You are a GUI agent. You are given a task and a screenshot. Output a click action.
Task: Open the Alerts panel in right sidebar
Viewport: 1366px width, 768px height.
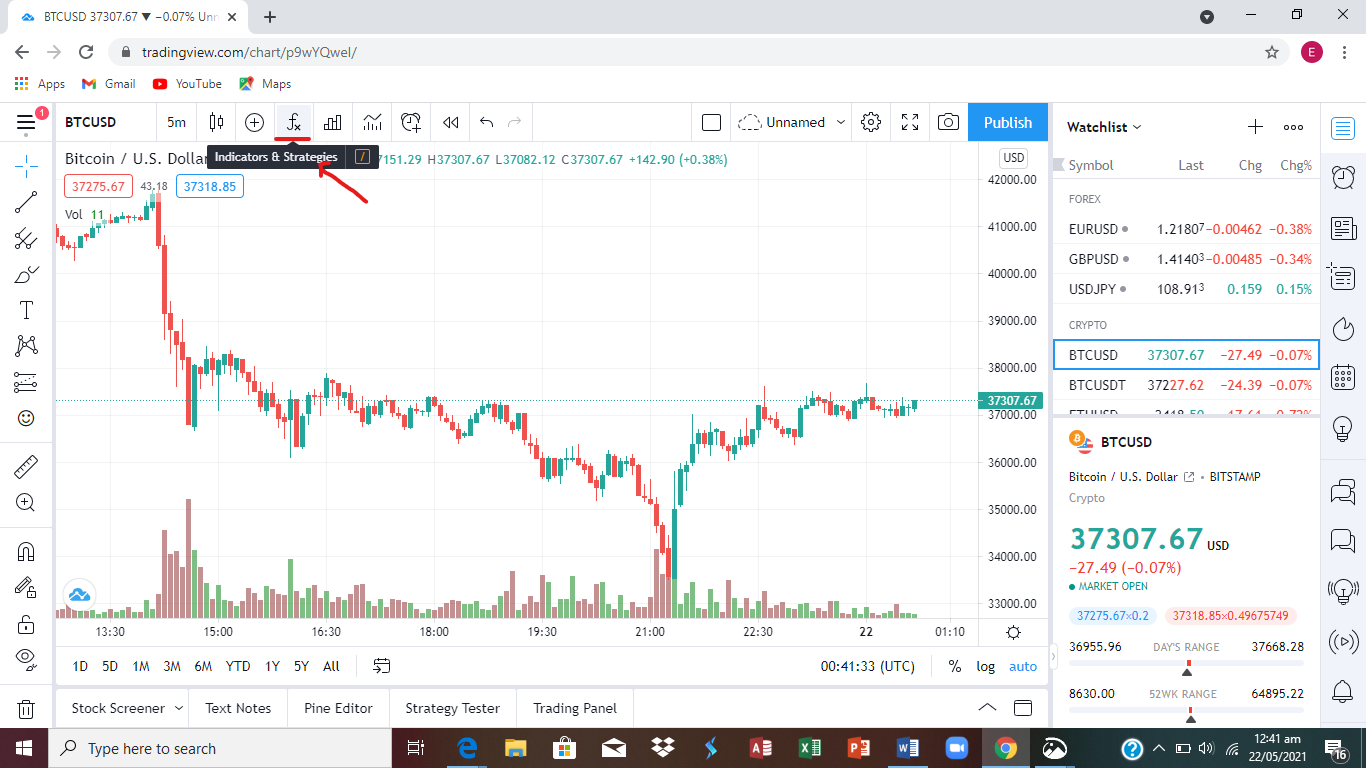[x=1343, y=177]
